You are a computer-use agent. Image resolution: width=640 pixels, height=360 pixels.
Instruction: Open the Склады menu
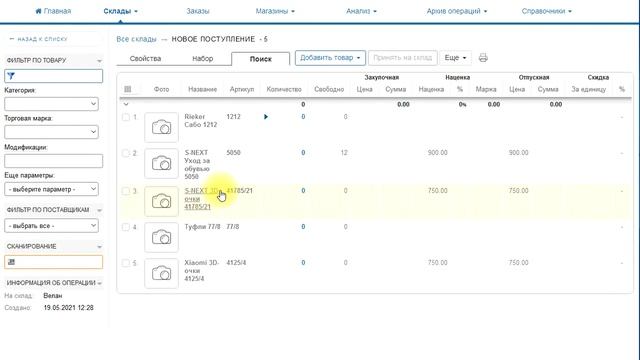(120, 11)
